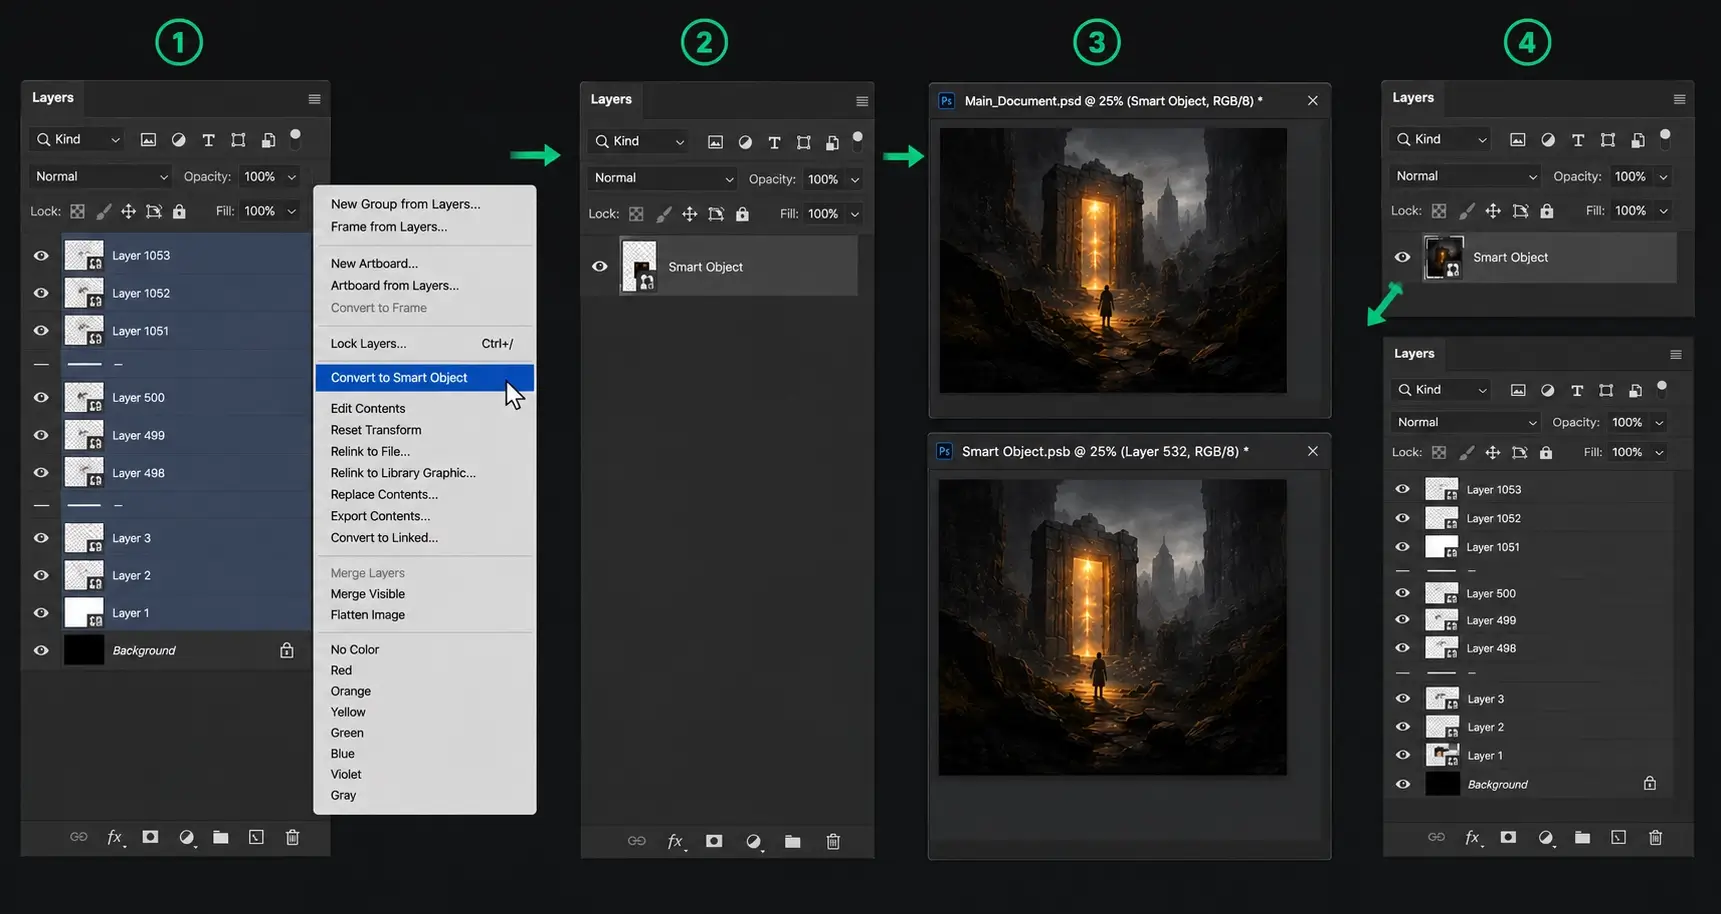
Task: Open Opacity dropdown arrow in panel 1
Action: click(x=292, y=177)
